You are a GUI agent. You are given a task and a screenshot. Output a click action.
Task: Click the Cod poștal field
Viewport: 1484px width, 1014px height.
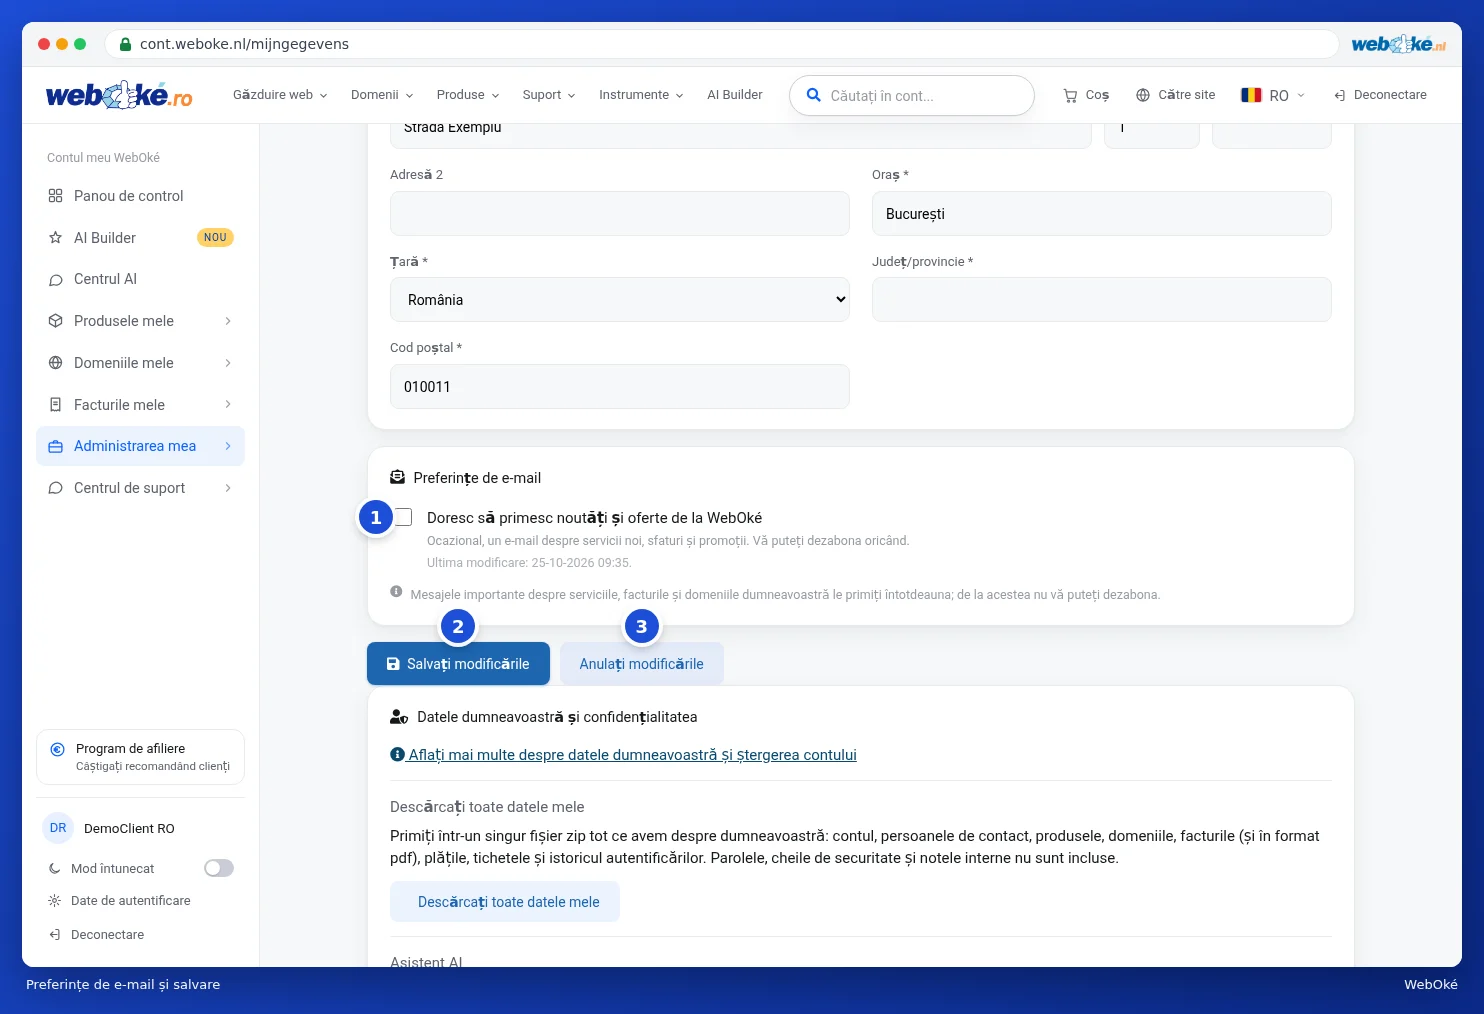(620, 387)
